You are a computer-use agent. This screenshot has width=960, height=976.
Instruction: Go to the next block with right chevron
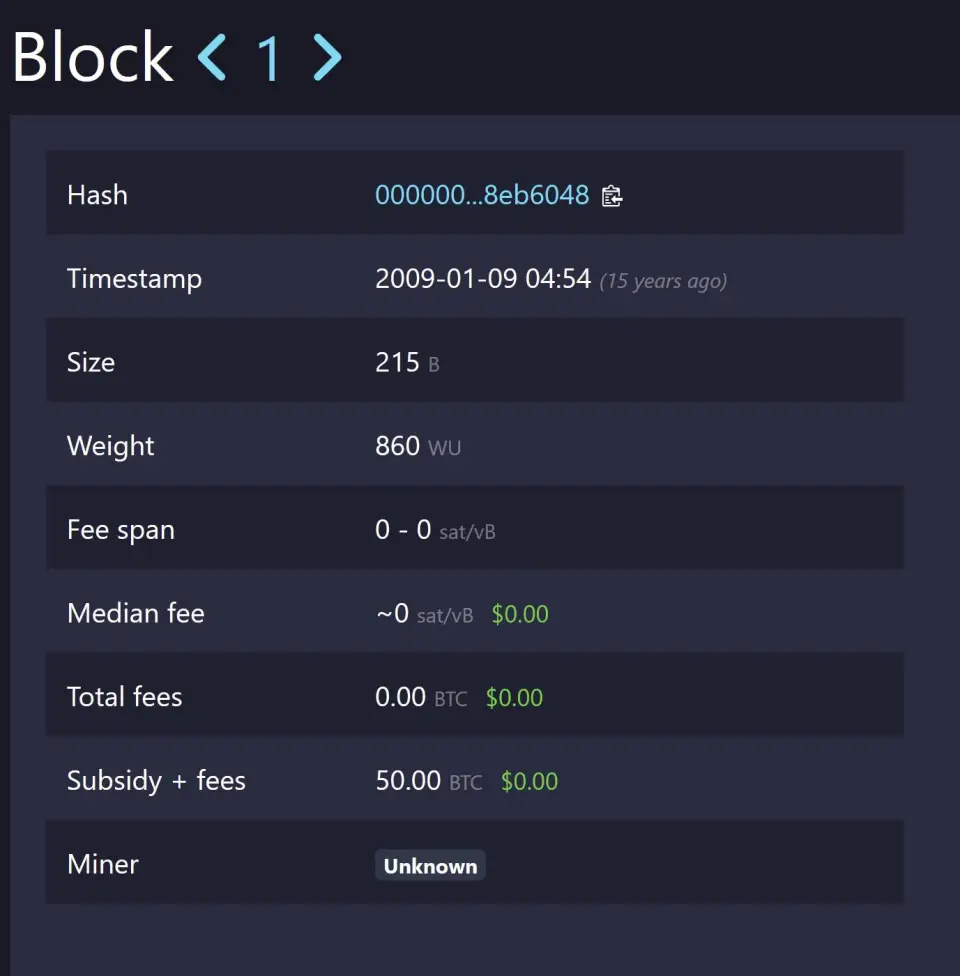[327, 57]
